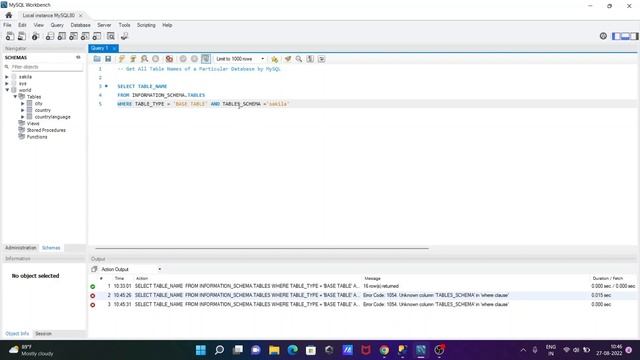Open the object inspector info icon
This screenshot has height=360, width=640.
pos(36,36)
